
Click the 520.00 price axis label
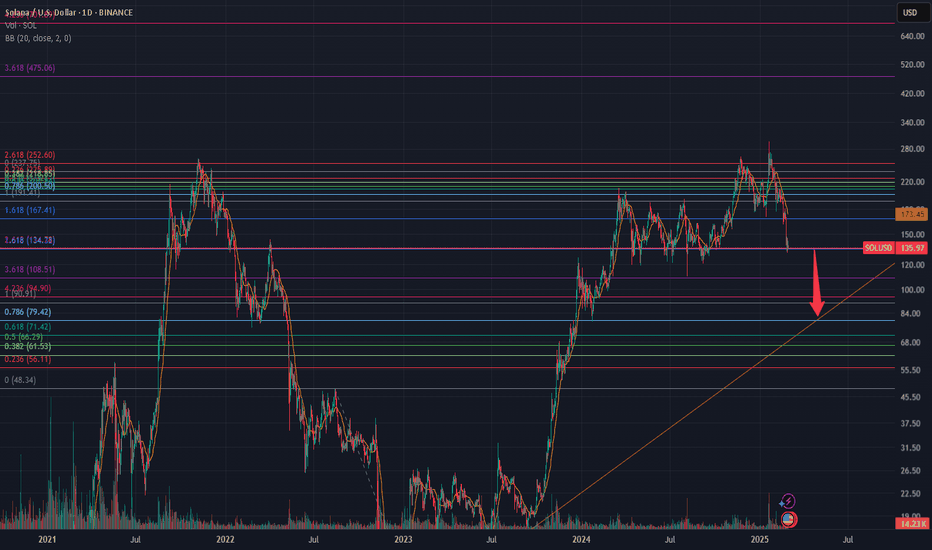point(912,64)
